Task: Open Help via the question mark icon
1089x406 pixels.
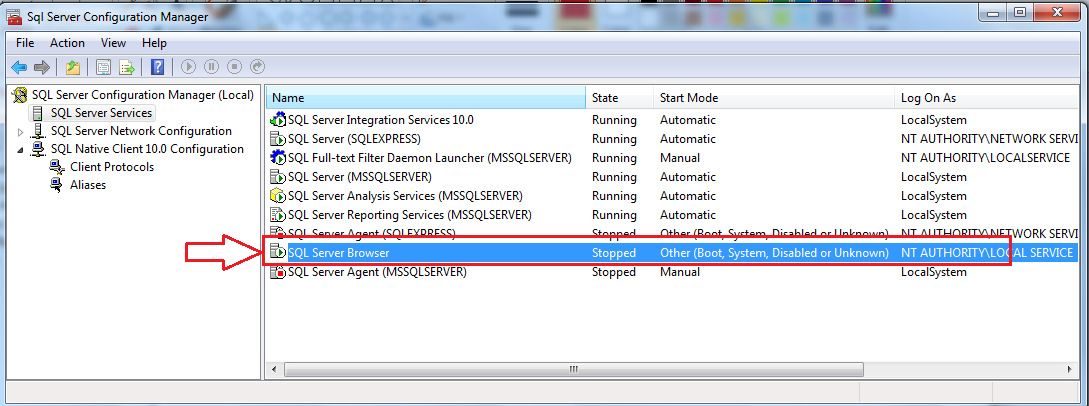Action: coord(158,67)
